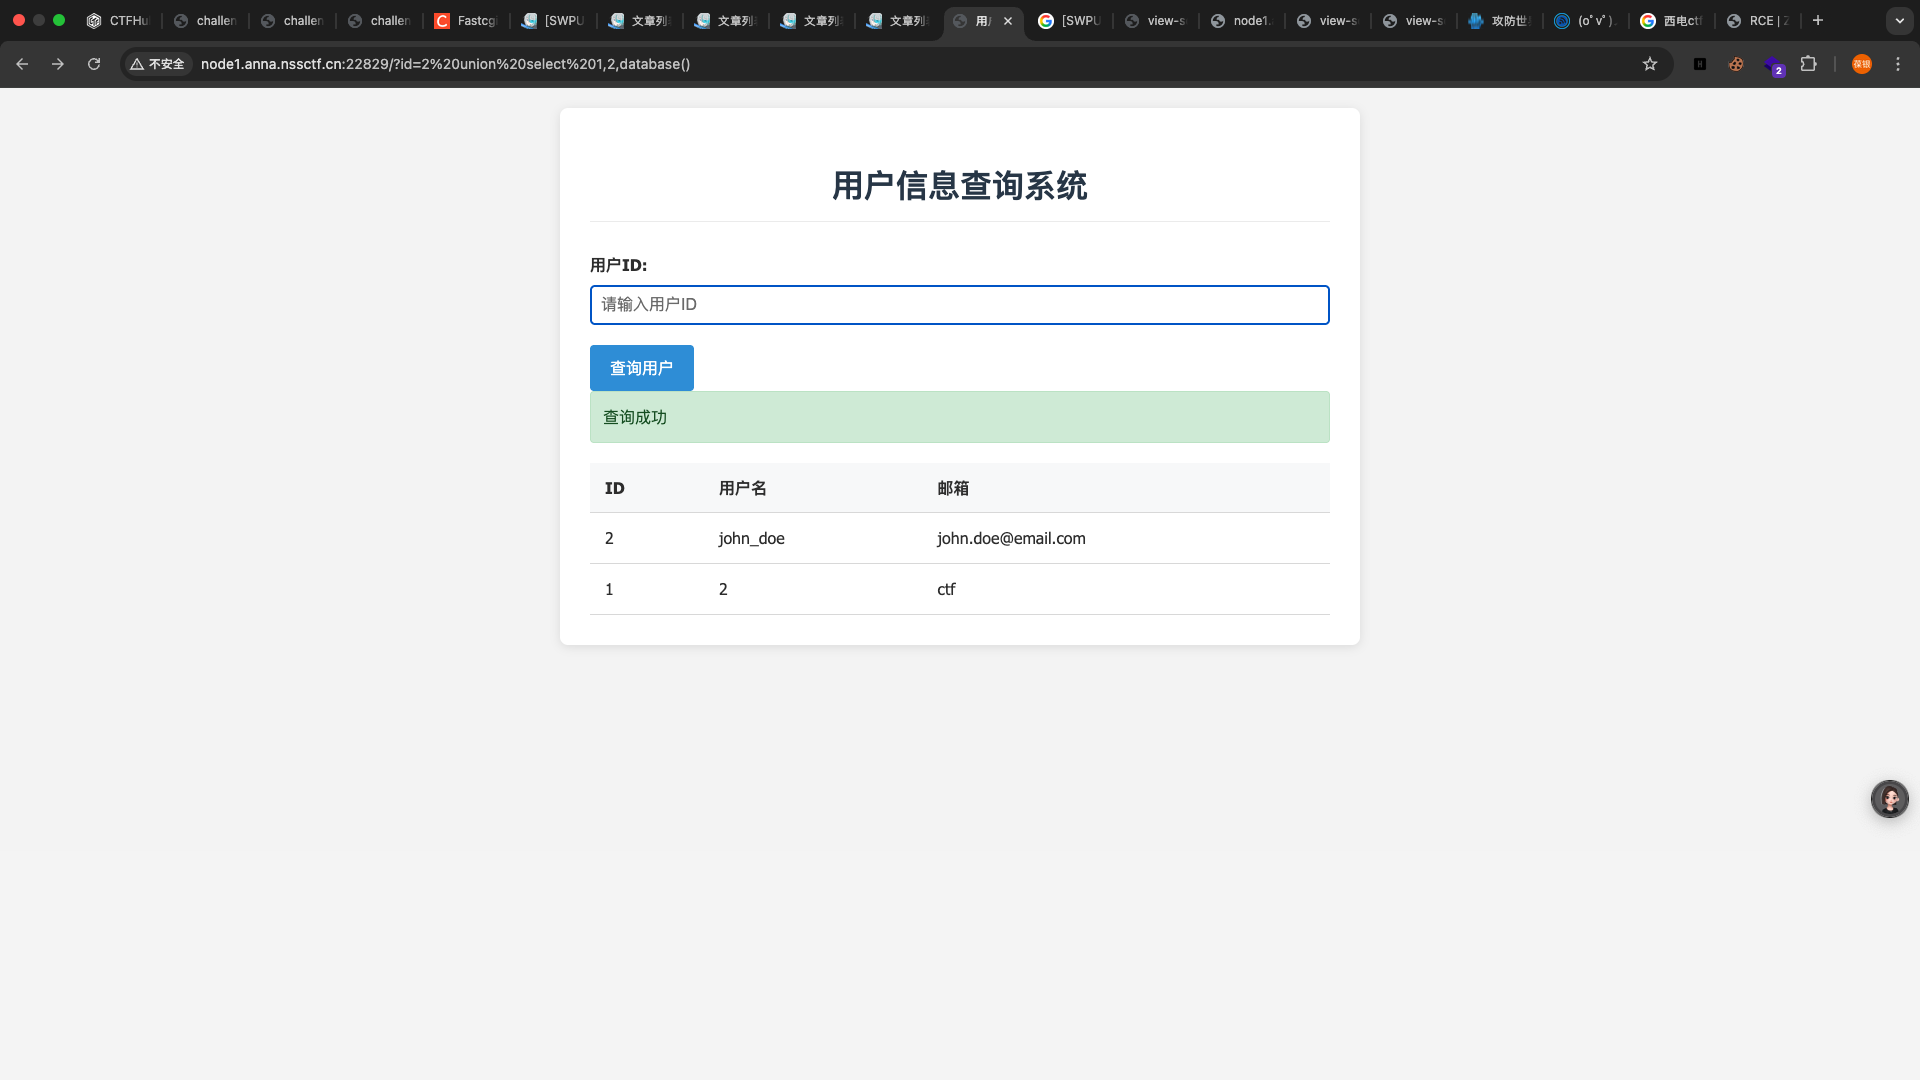Go forward in browser history
This screenshot has width=1920, height=1080.
click(58, 64)
